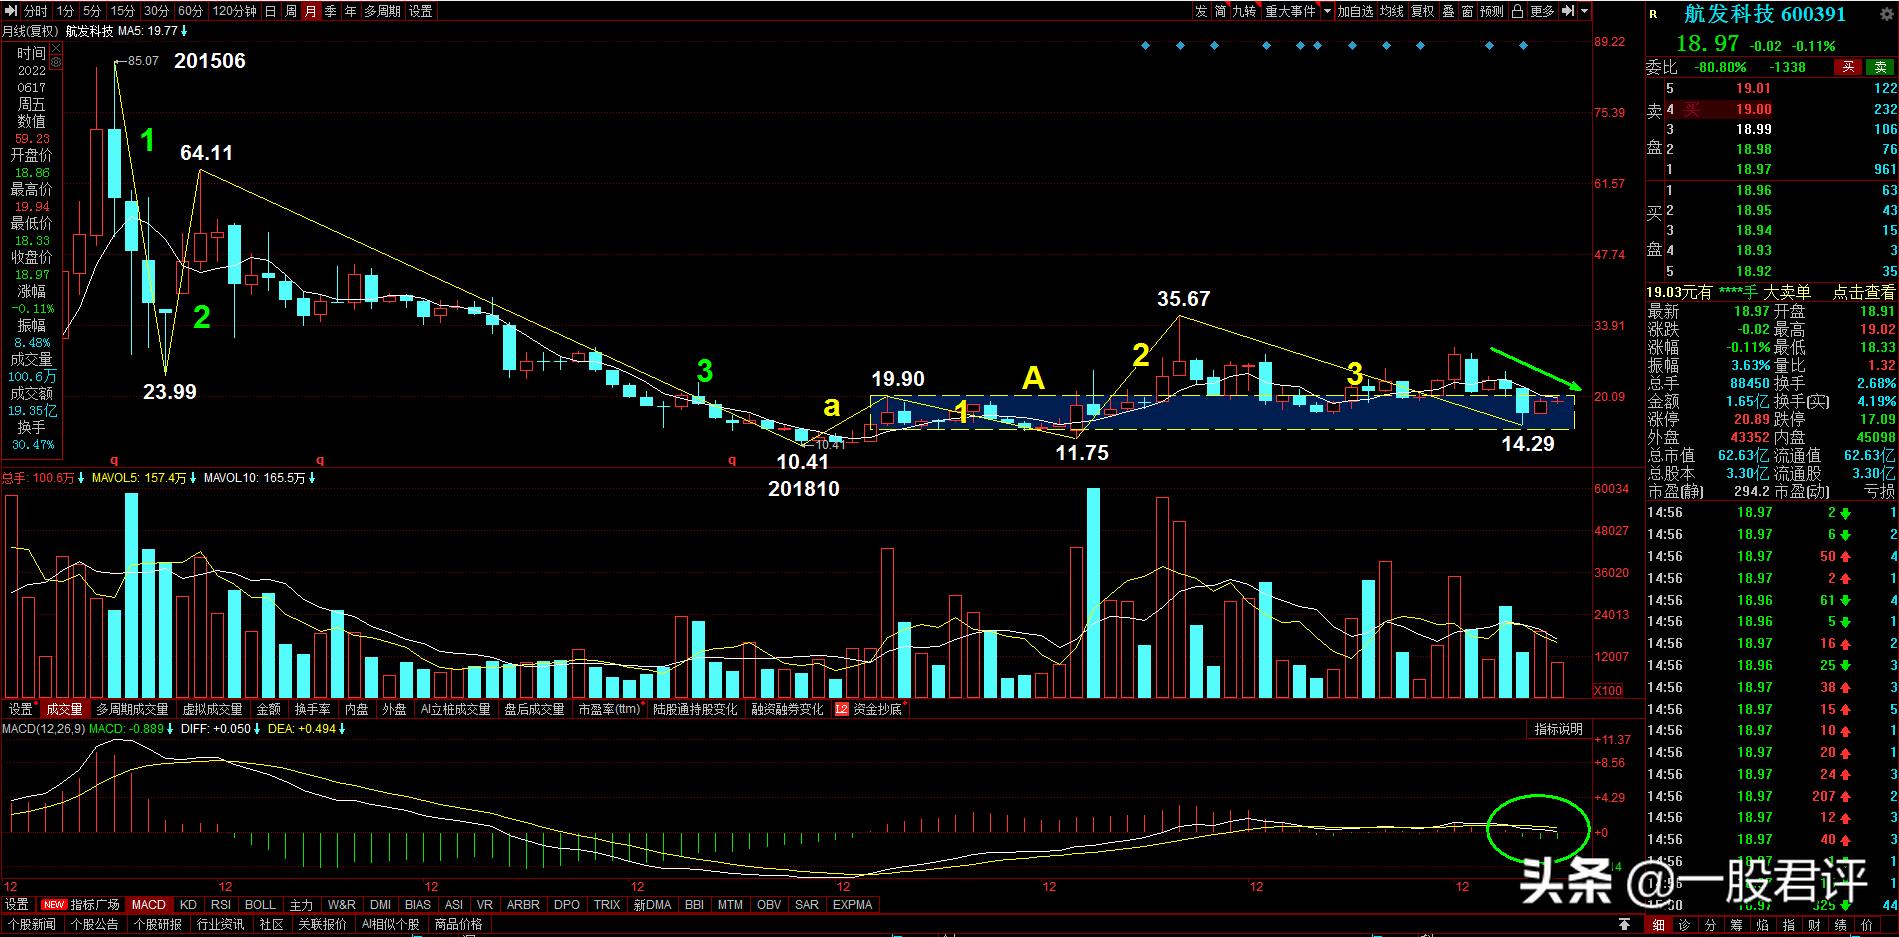The height and width of the screenshot is (937, 1899).
Task: Click the 85.07 high price label
Action: click(143, 61)
